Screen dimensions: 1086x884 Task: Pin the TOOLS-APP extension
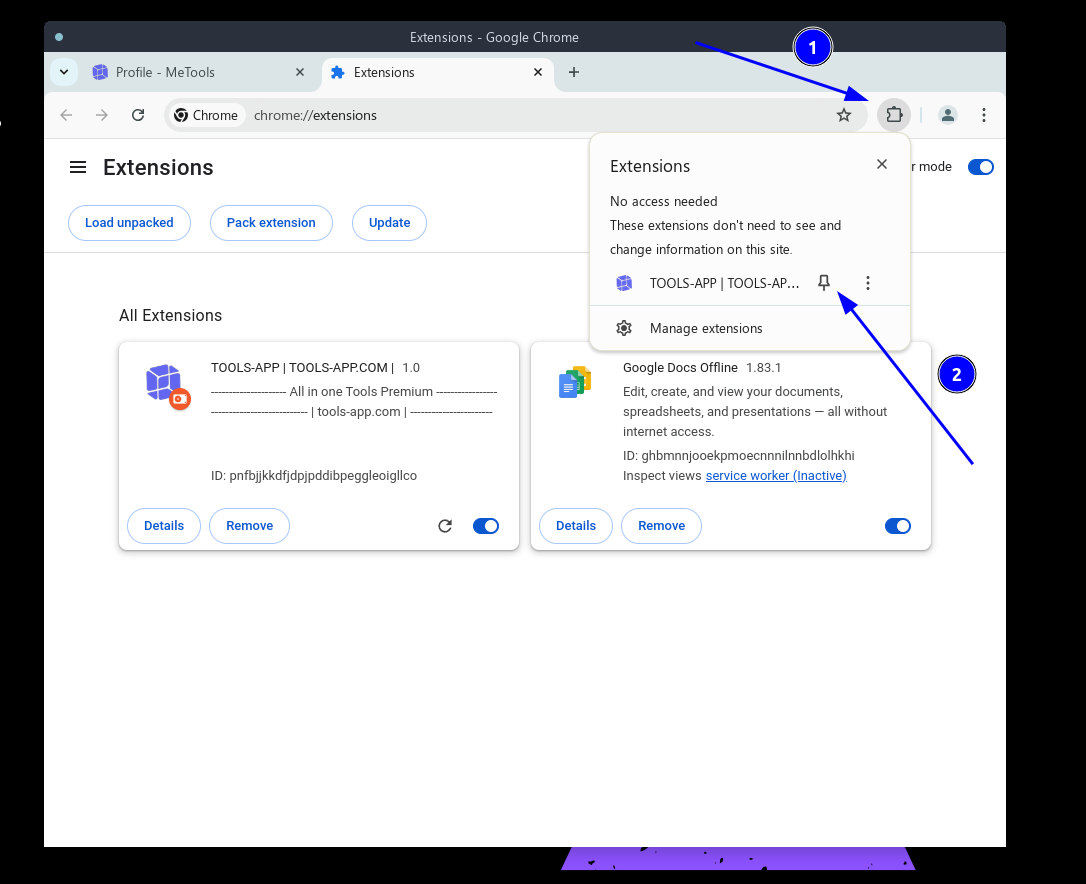[824, 283]
